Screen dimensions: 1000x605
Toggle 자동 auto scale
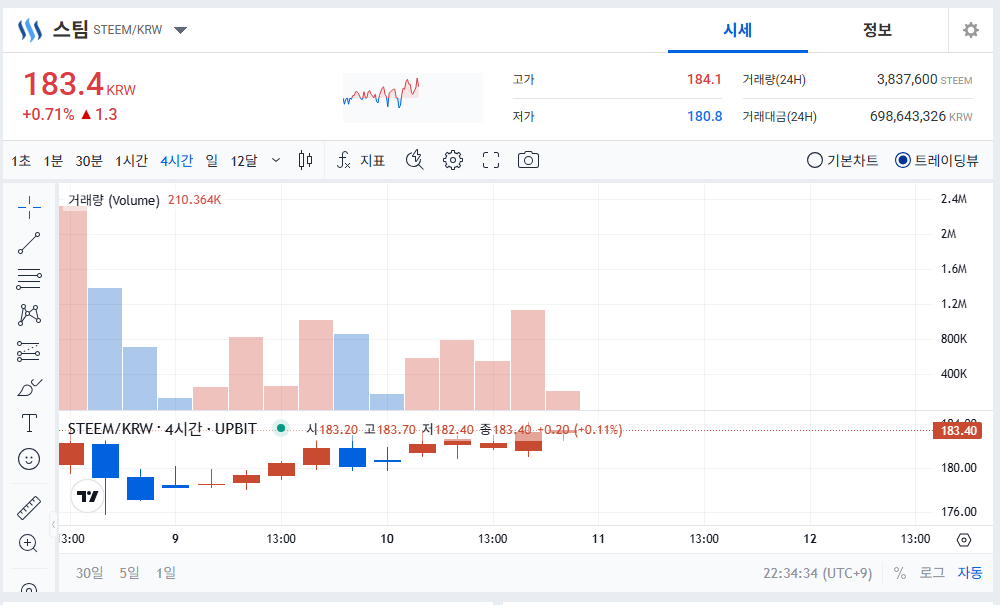pyautogui.click(x=970, y=573)
